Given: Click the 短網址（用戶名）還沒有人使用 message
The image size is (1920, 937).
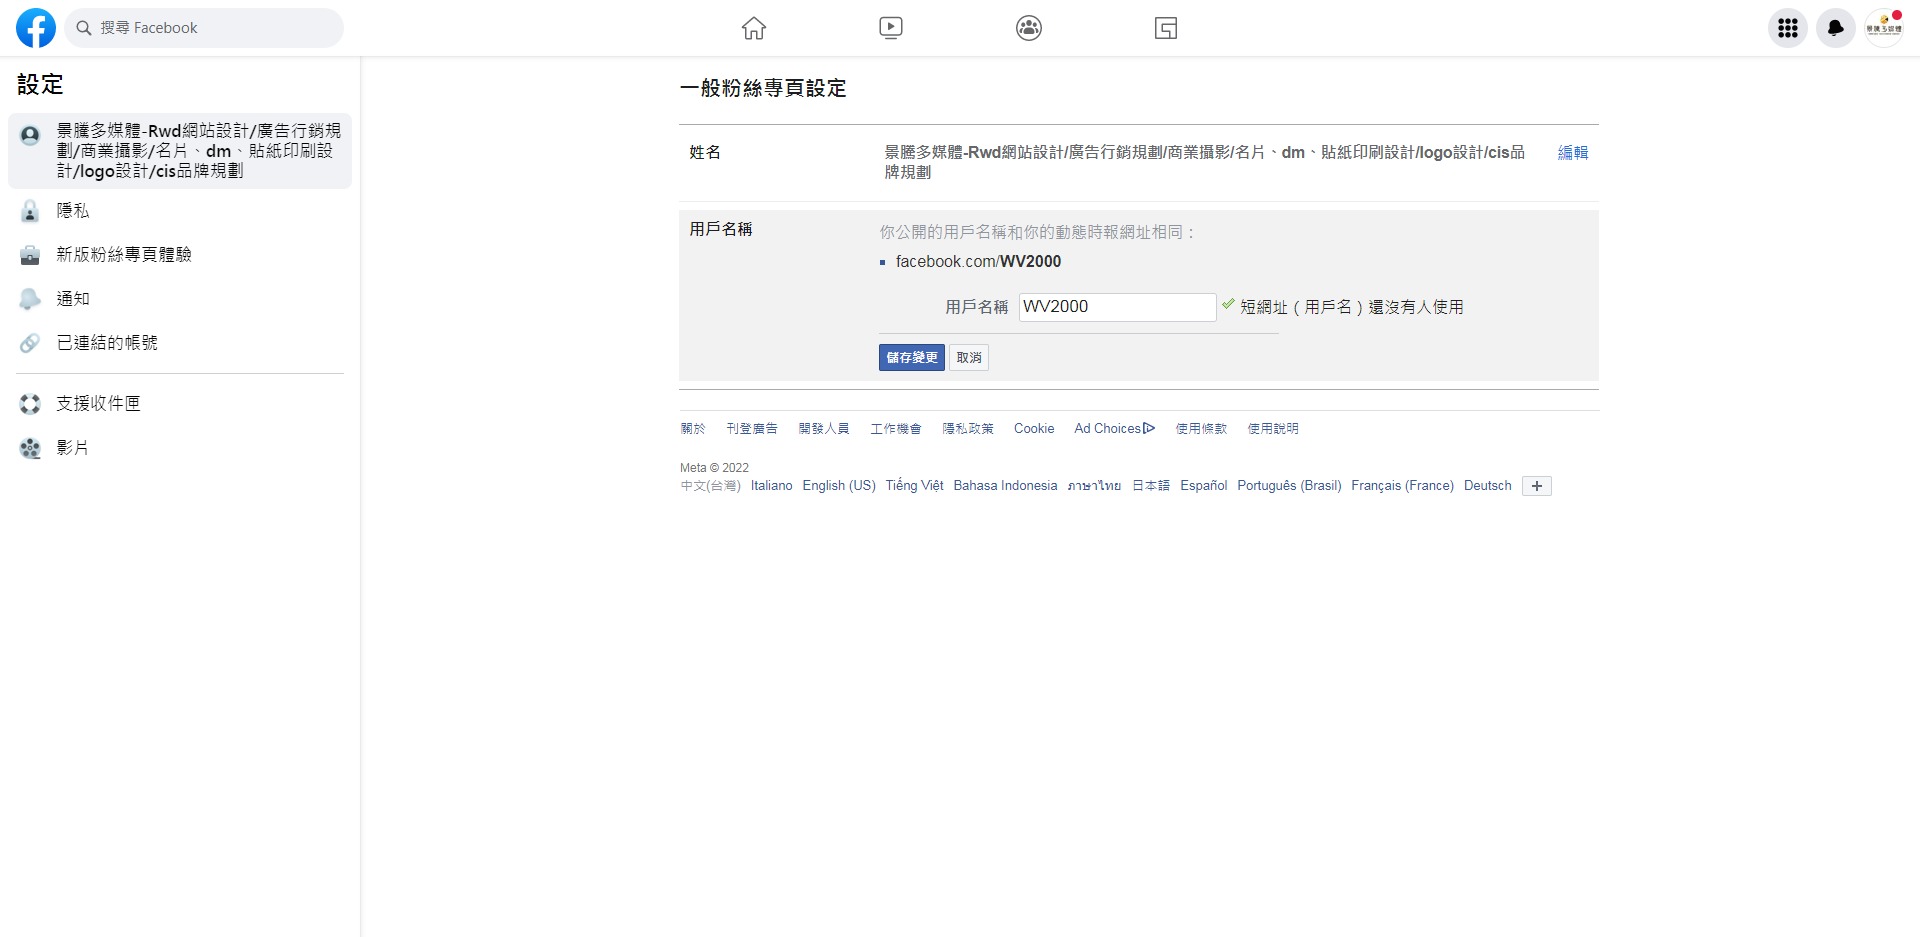Looking at the screenshot, I should [x=1351, y=307].
